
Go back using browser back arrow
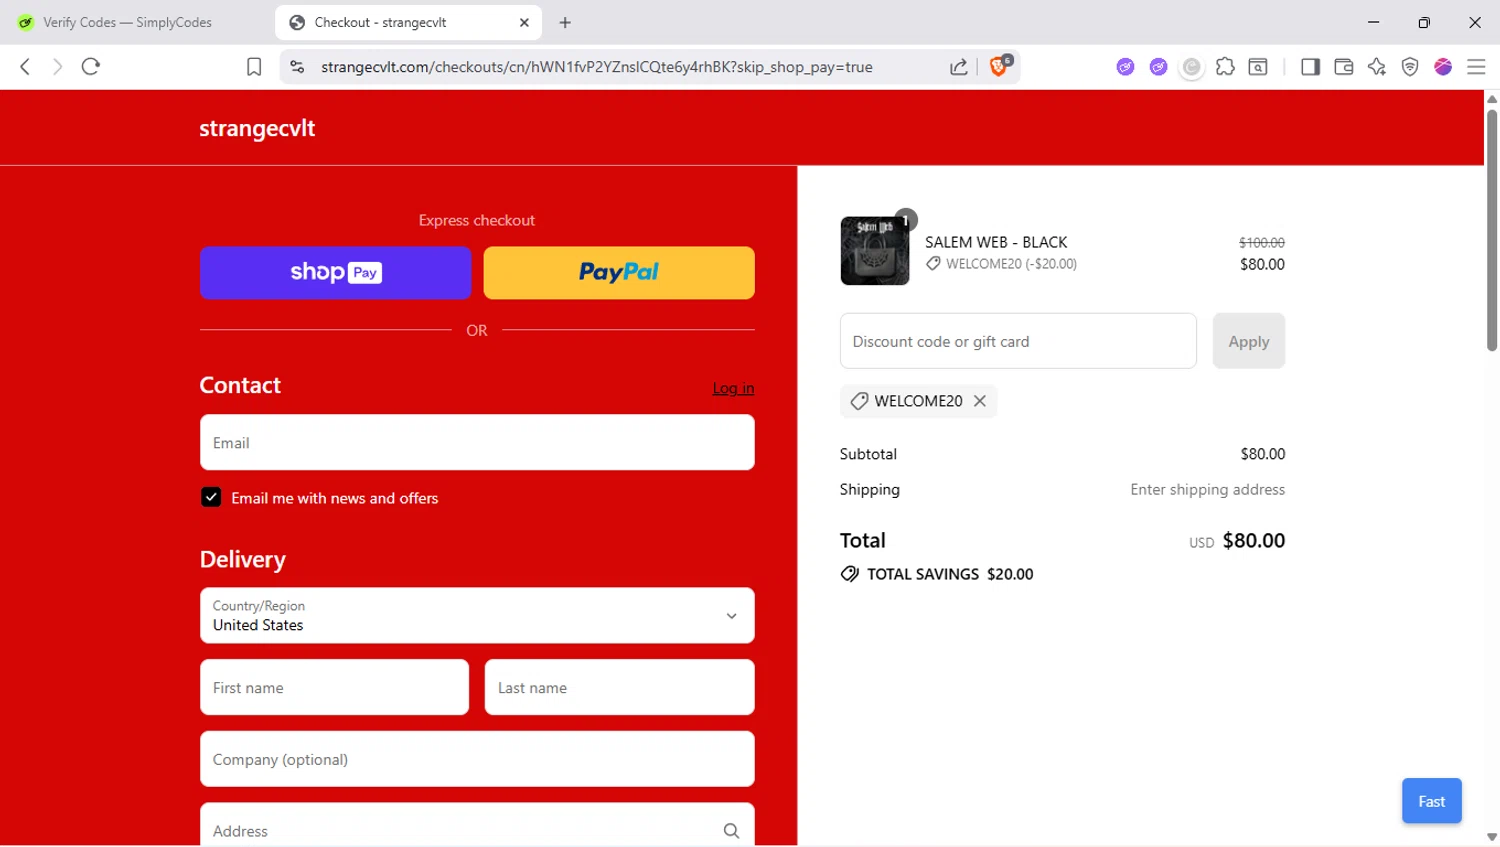(x=25, y=67)
